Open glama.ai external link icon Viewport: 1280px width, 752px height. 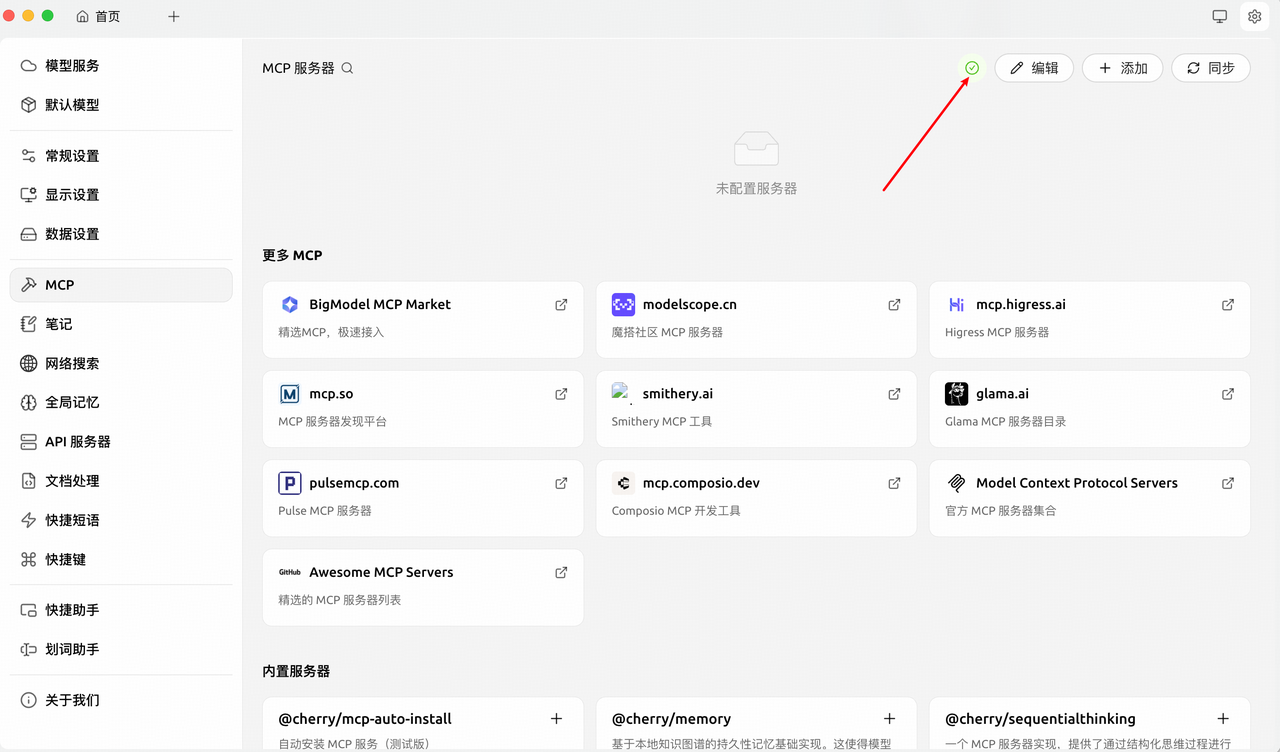[1227, 394]
